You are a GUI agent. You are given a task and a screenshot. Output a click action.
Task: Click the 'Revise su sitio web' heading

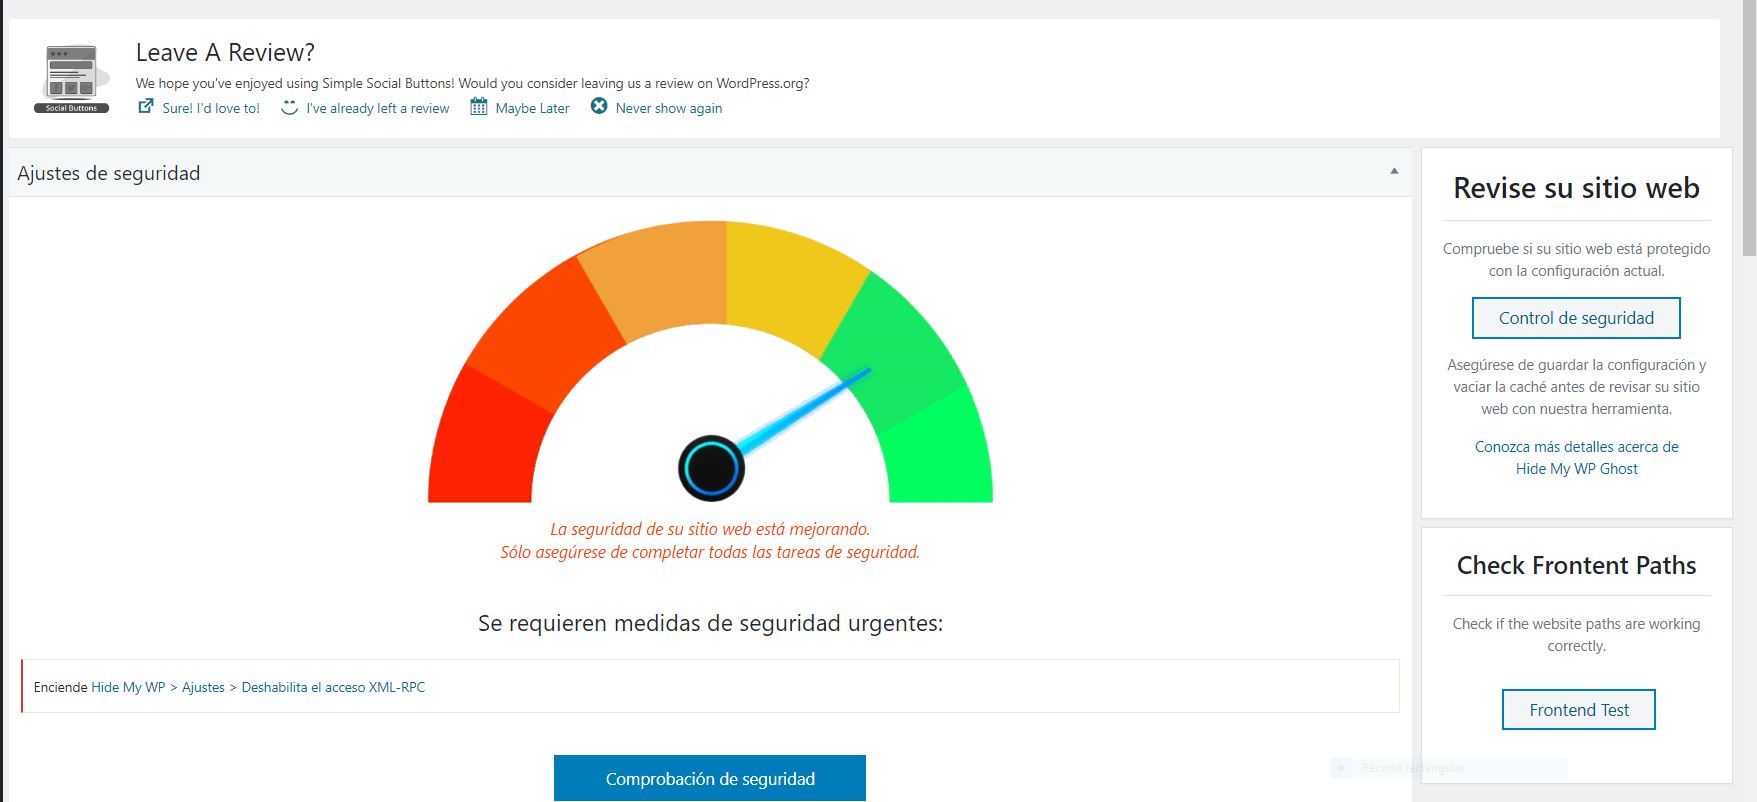coord(1576,188)
